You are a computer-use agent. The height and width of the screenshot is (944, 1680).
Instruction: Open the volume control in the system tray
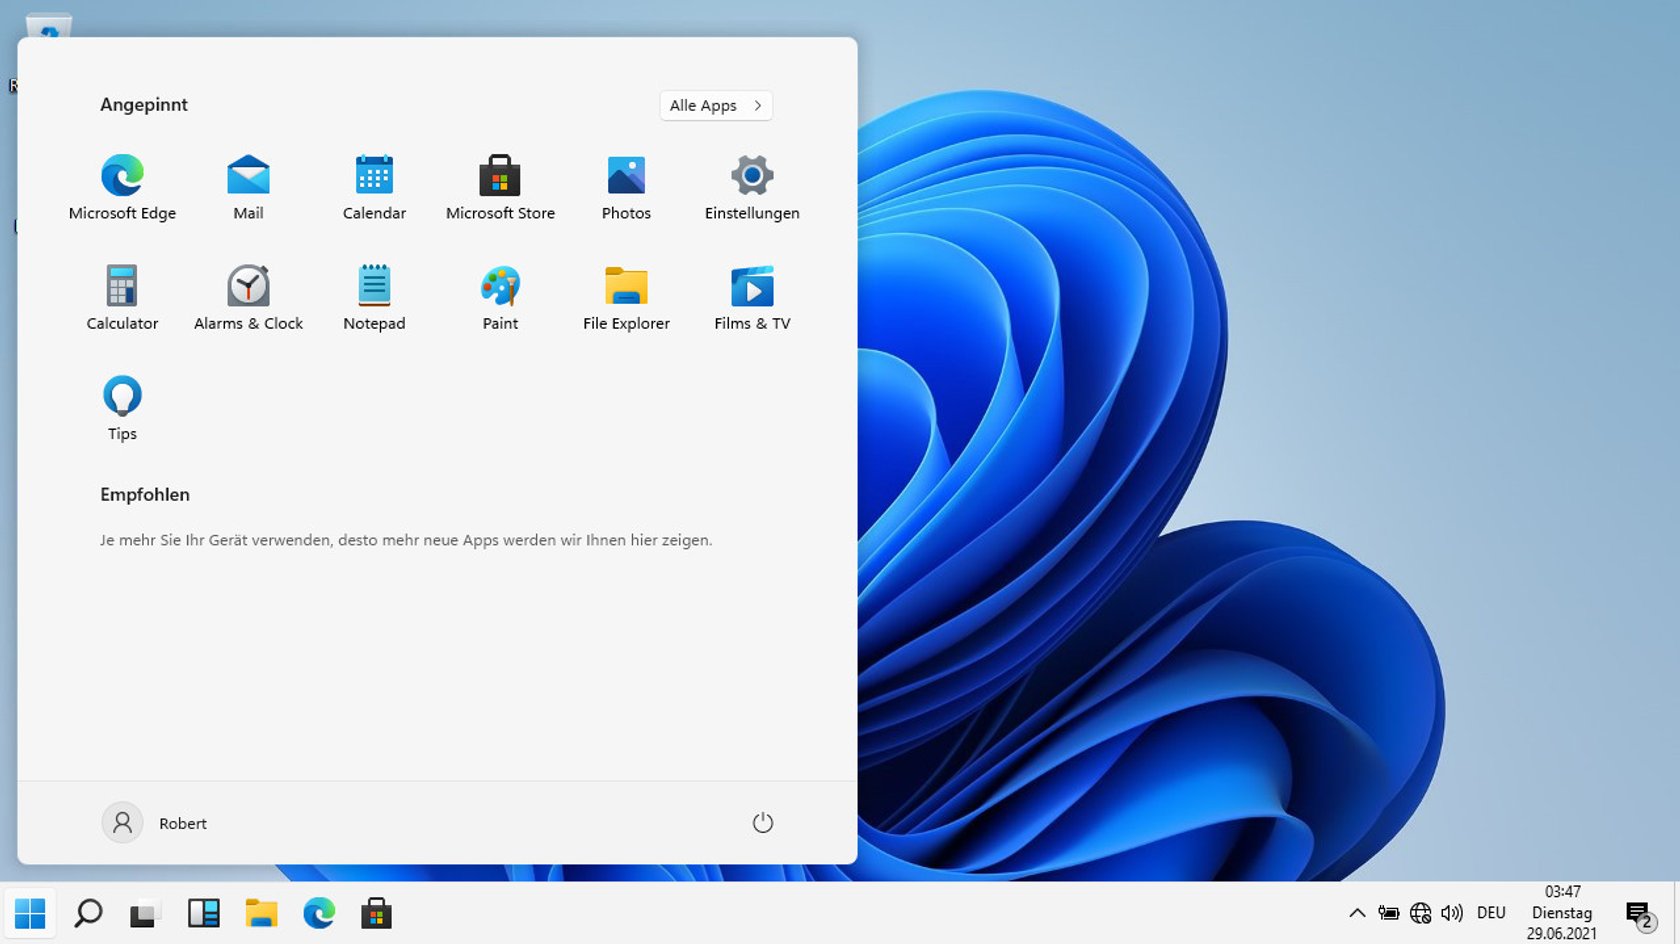[x=1452, y=912]
